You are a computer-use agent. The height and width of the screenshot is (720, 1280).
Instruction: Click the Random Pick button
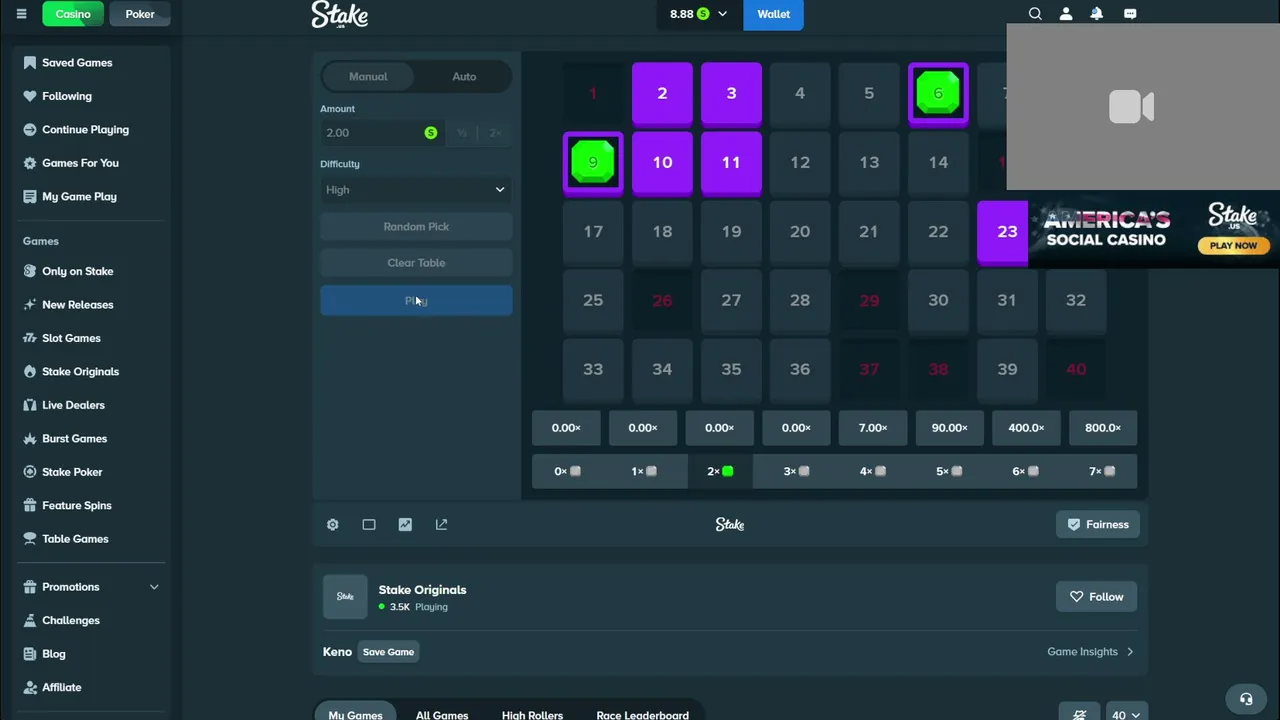point(416,226)
